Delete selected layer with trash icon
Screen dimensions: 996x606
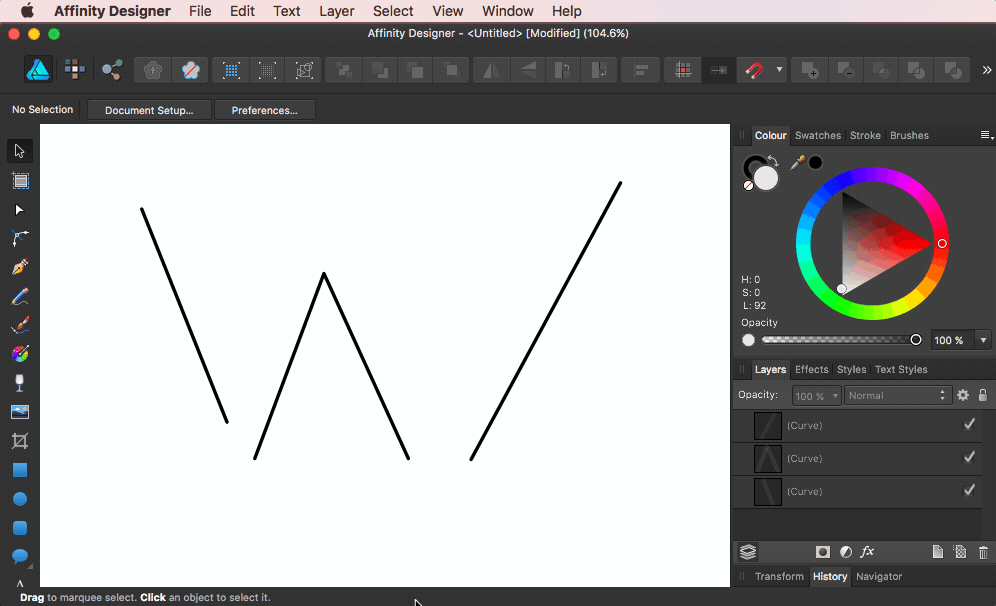tap(983, 551)
